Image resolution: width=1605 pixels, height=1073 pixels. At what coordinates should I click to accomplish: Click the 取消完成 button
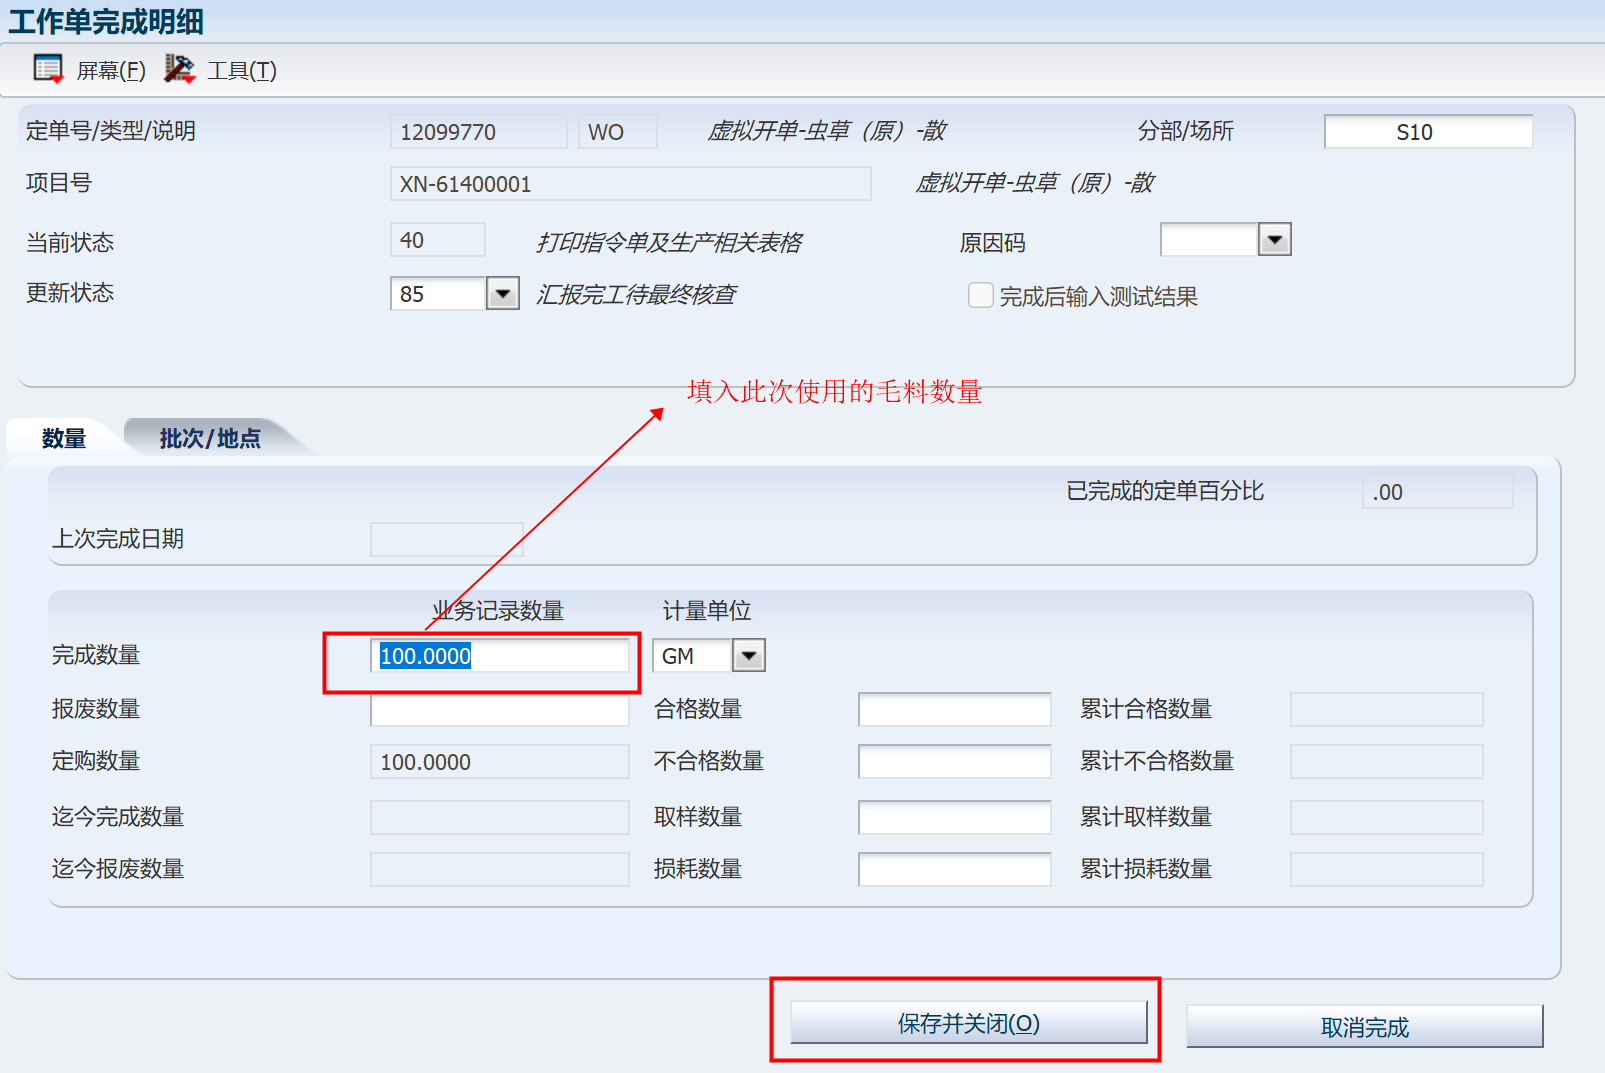[1364, 1027]
